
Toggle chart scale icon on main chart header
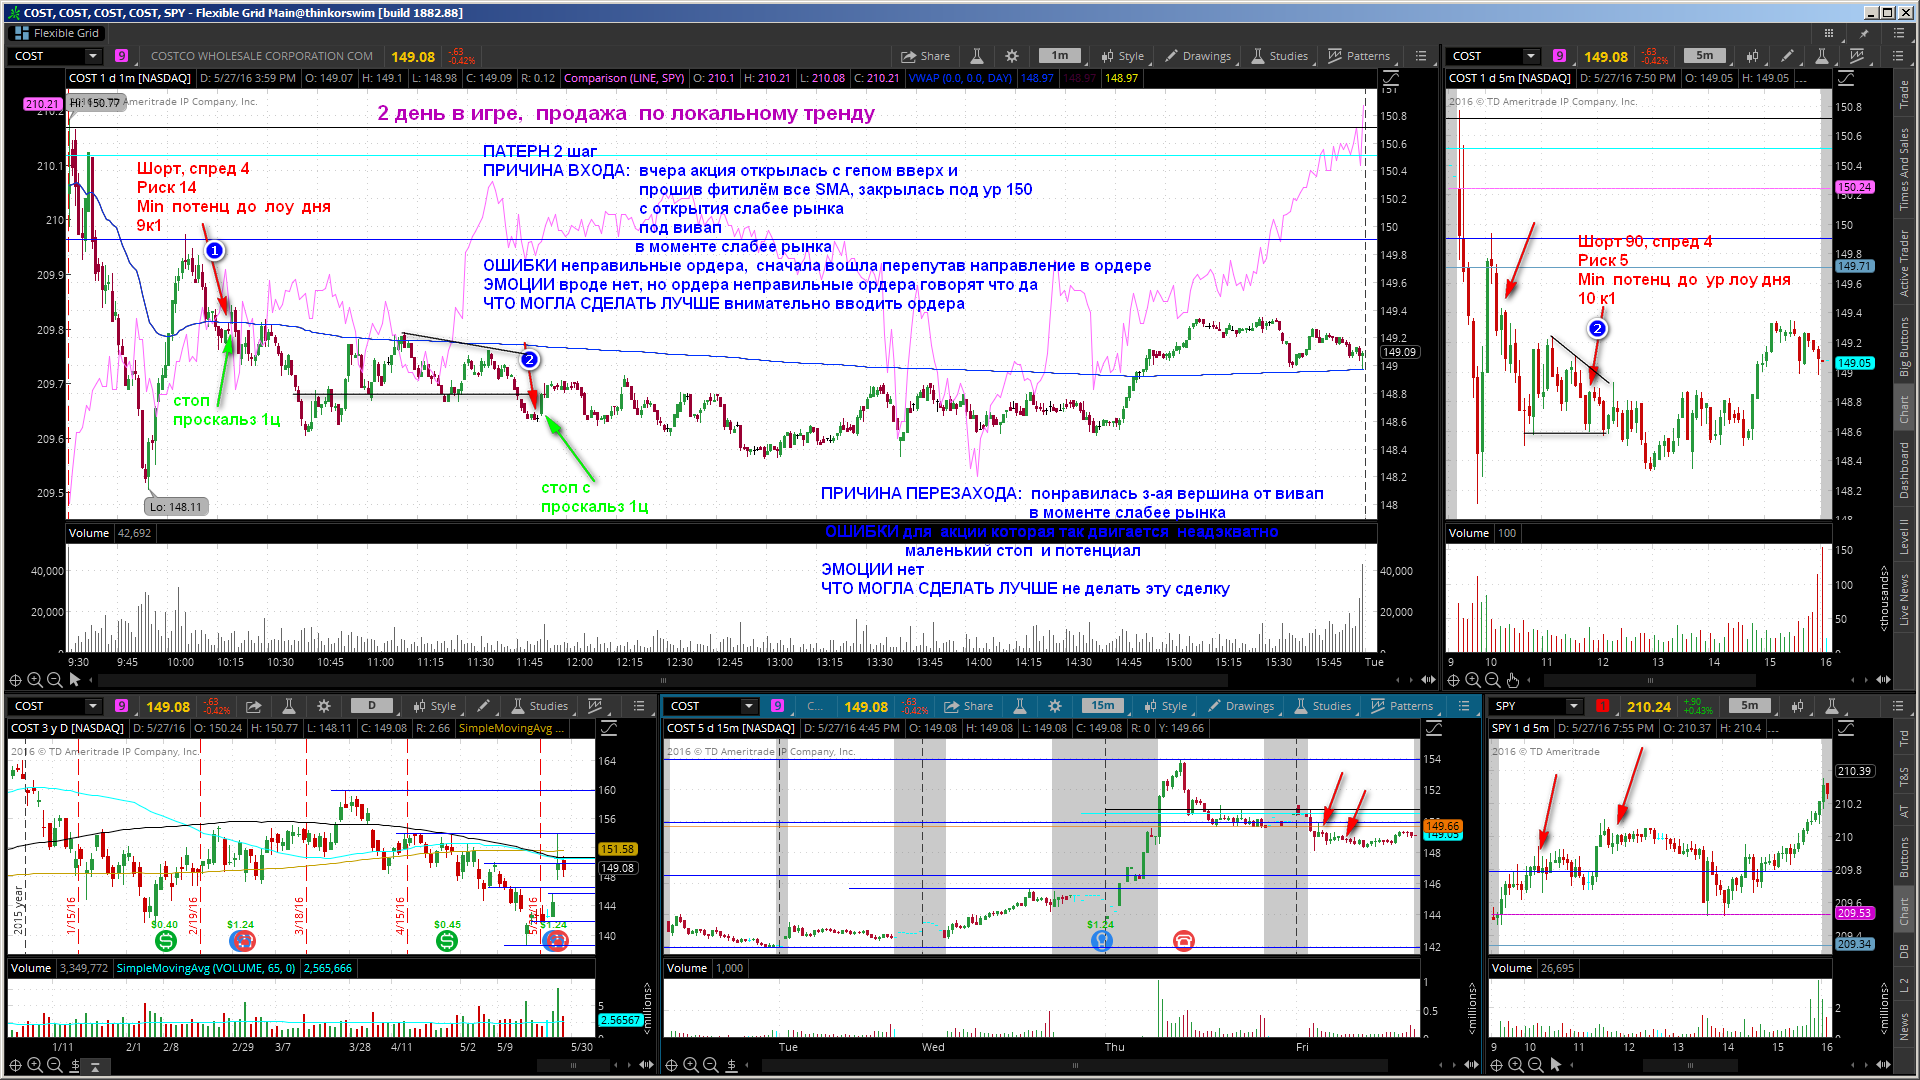pos(1390,78)
